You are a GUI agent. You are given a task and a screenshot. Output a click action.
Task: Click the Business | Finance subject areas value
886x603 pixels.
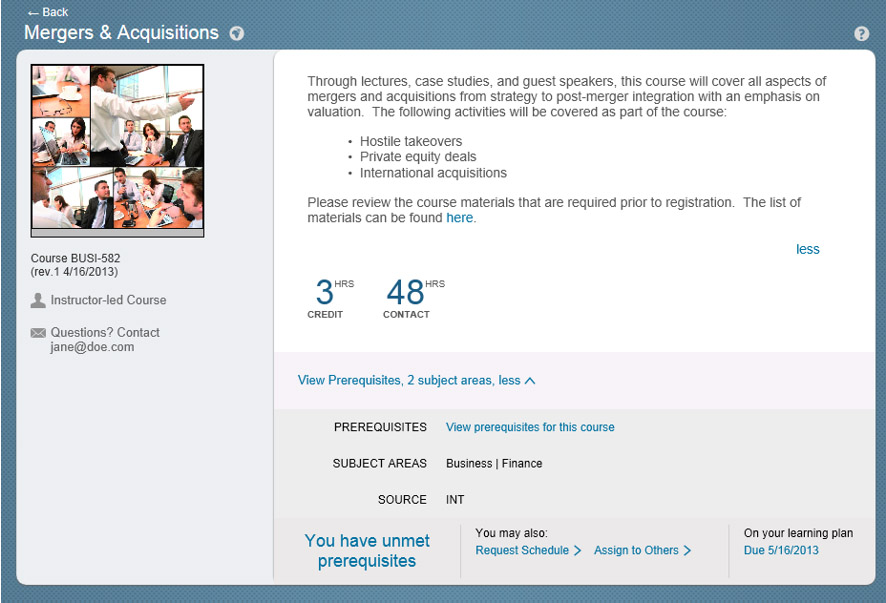(x=494, y=464)
